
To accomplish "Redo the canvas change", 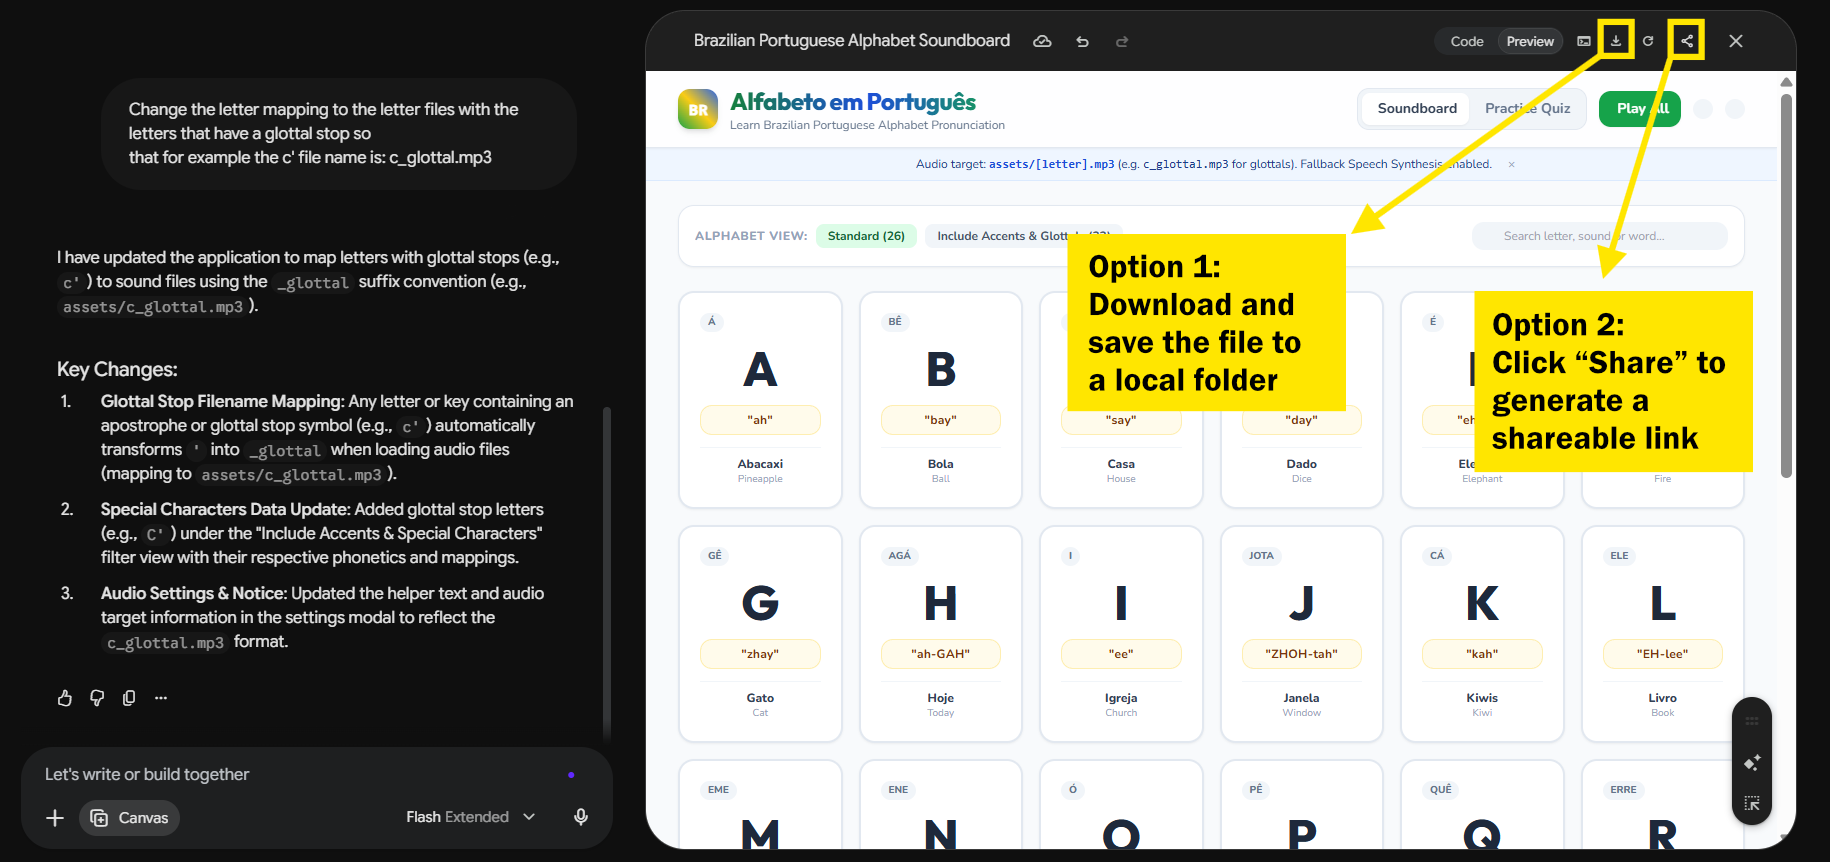I will (x=1122, y=41).
